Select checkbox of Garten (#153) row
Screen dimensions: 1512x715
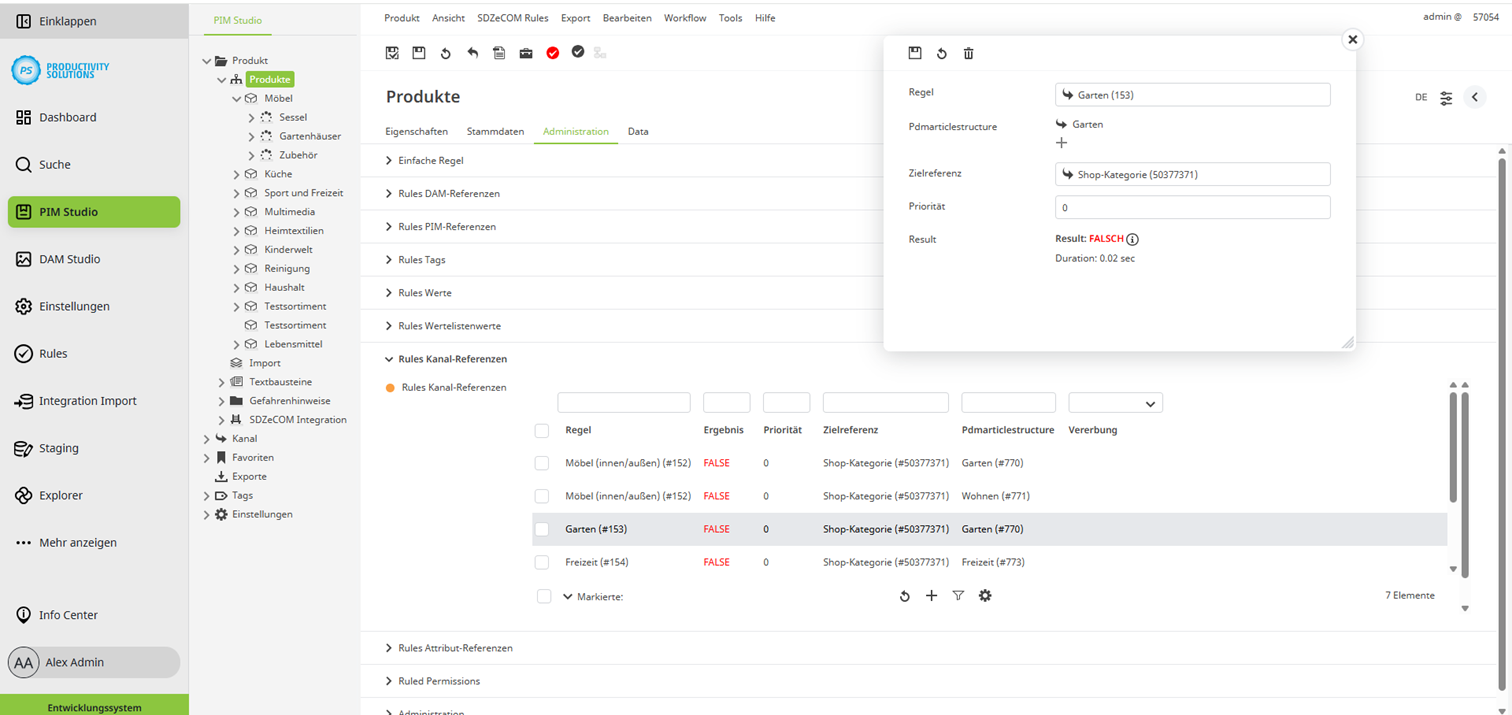pos(542,529)
